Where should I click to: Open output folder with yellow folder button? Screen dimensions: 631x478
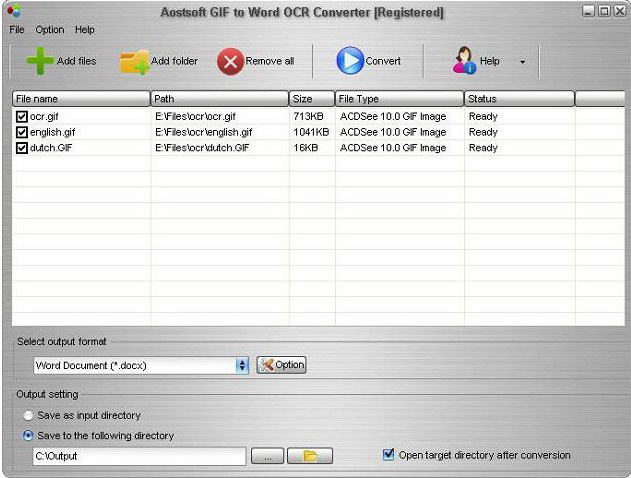pyautogui.click(x=310, y=456)
